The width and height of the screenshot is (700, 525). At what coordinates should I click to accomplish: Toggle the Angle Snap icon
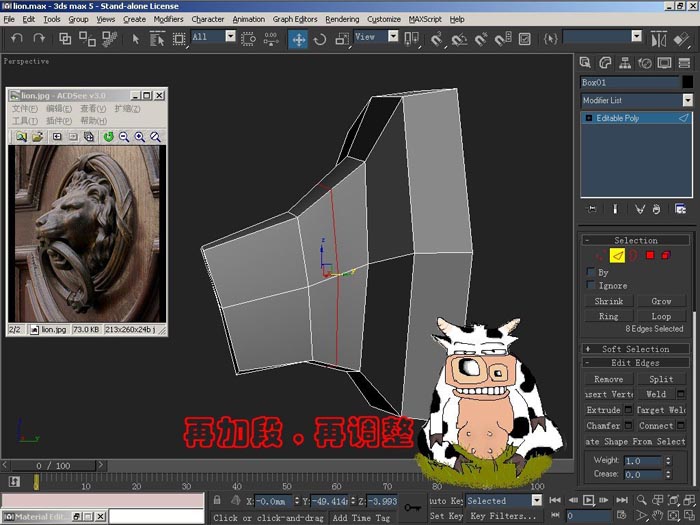tap(458, 40)
